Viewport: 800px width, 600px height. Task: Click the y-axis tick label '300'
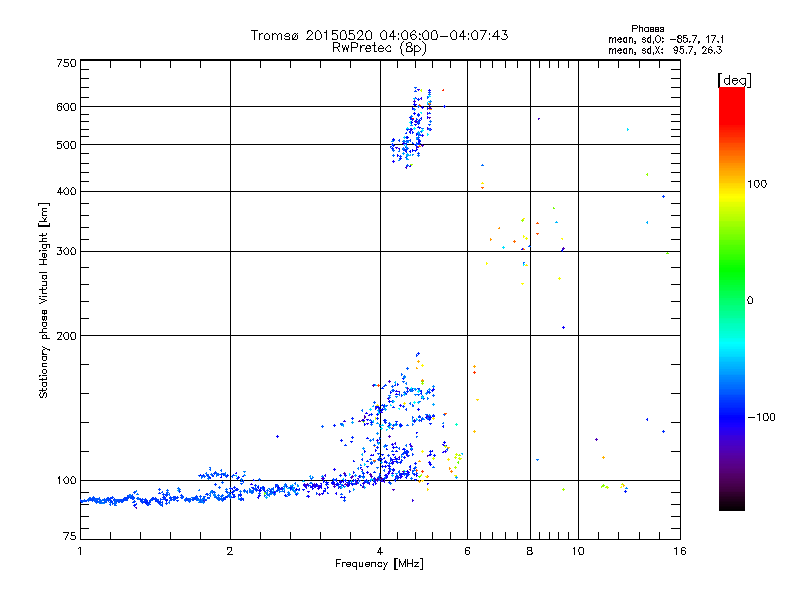click(x=66, y=251)
